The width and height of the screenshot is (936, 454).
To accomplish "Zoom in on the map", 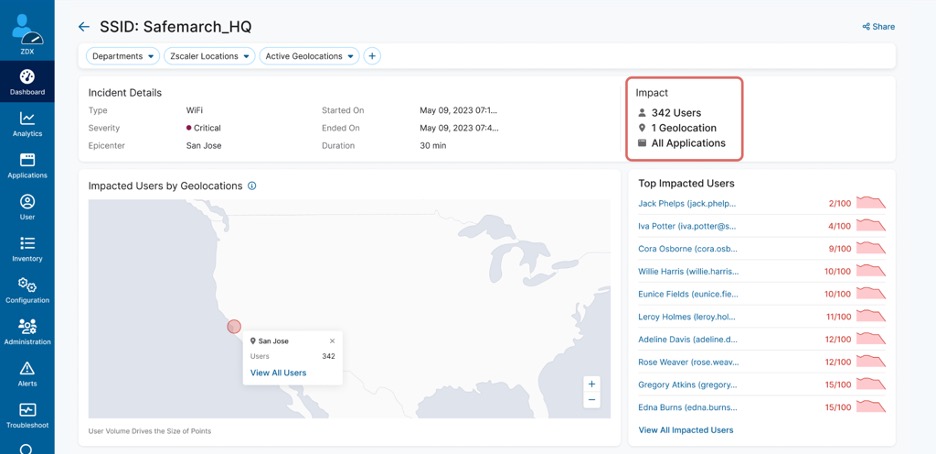I will coord(592,384).
